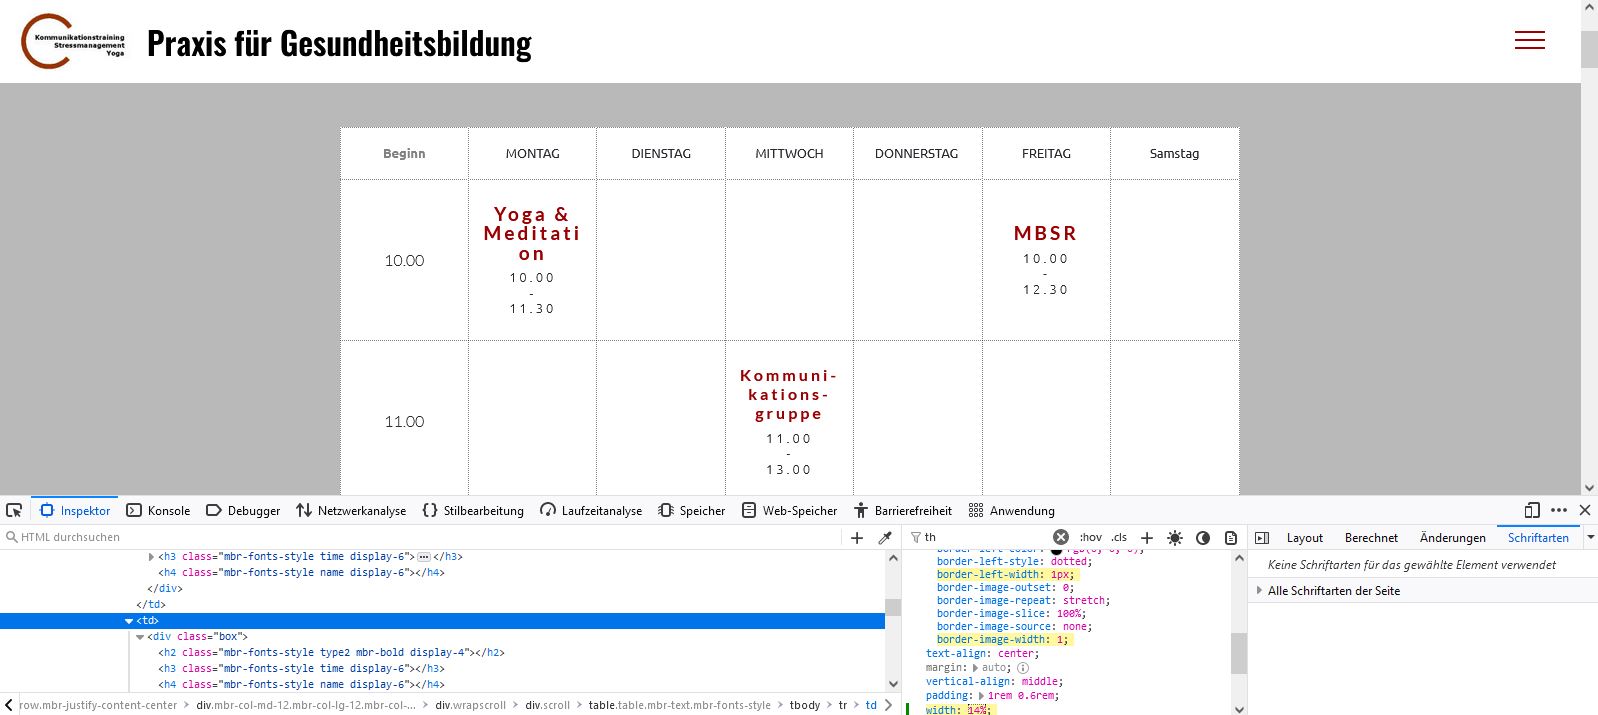
Task: Open the Inspektor tab
Action: [75, 510]
